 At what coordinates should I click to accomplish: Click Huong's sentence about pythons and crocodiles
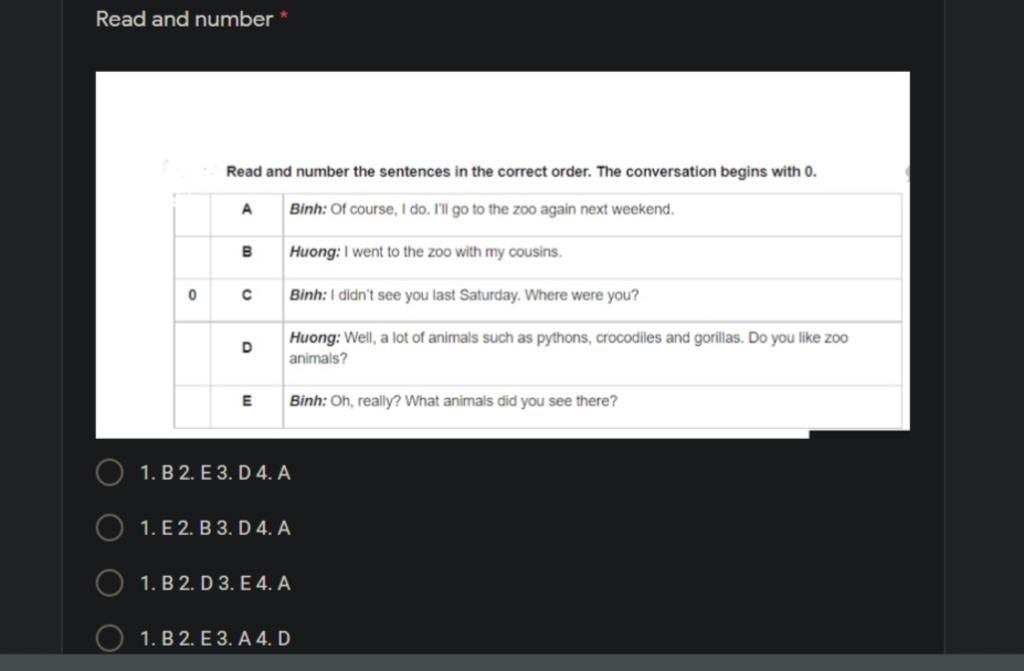pyautogui.click(x=568, y=347)
